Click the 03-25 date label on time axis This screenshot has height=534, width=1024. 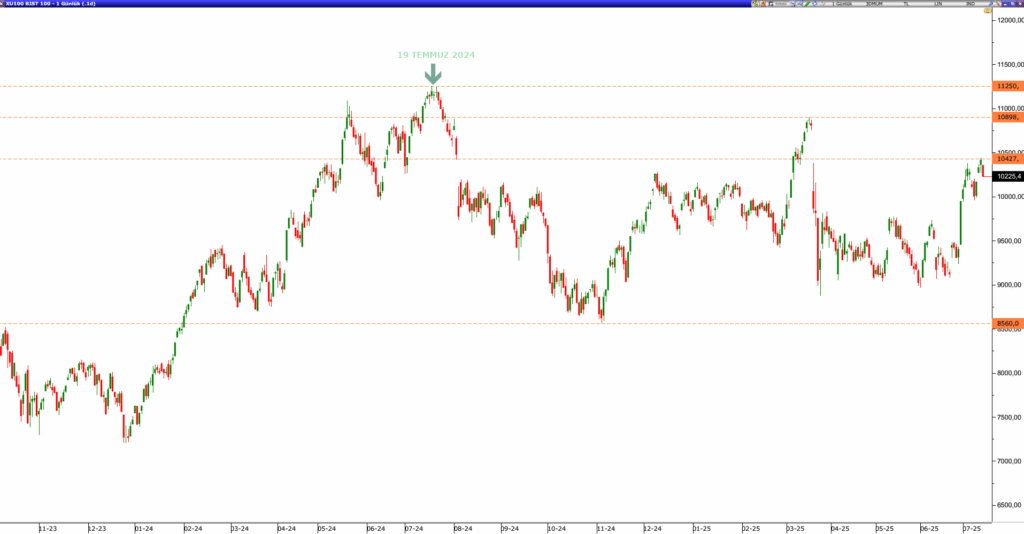pyautogui.click(x=795, y=529)
